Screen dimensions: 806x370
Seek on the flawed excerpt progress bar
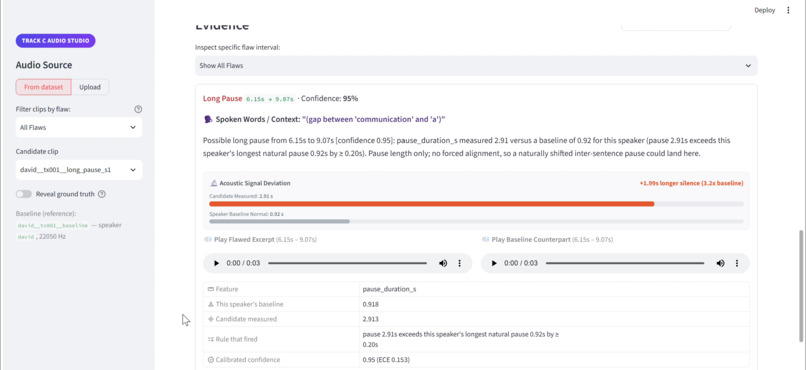coord(347,263)
